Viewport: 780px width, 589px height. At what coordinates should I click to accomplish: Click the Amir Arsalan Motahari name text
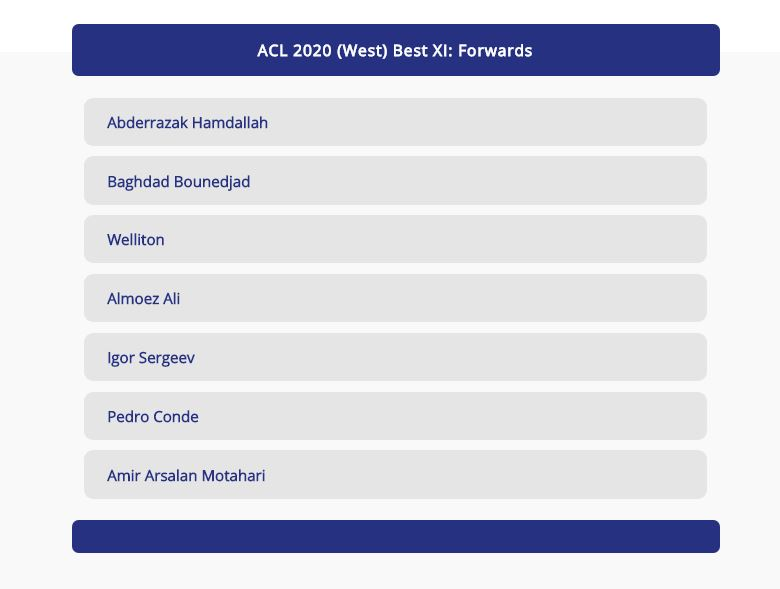186,476
